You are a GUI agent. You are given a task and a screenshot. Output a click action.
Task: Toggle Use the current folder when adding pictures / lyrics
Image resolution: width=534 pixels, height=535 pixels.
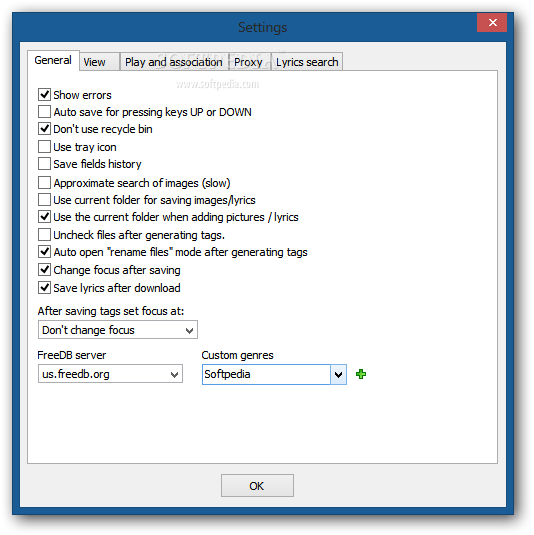click(44, 217)
